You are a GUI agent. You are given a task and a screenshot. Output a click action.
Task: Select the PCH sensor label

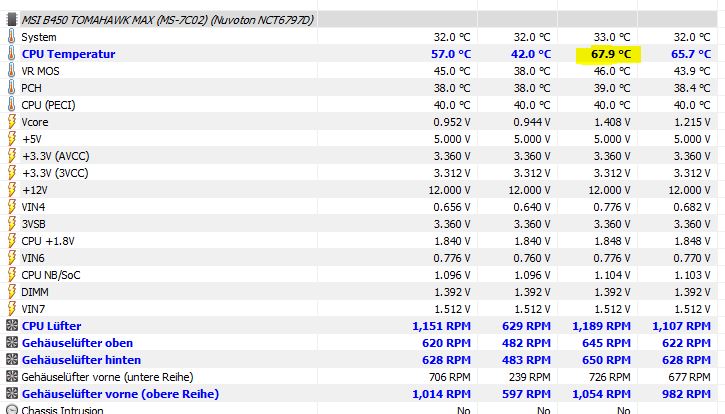tap(31, 88)
